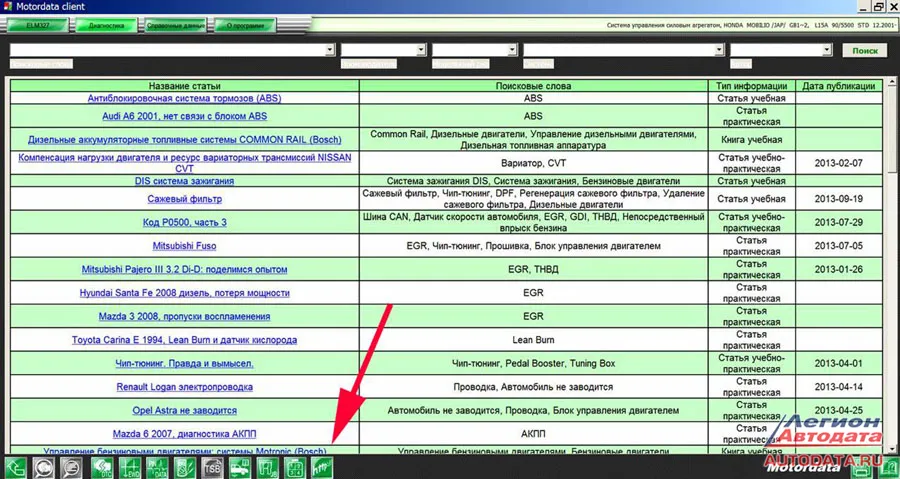Viewport: 900px width, 479px height.
Task: Open the EWD wiring diagrams icon
Action: click(130, 468)
